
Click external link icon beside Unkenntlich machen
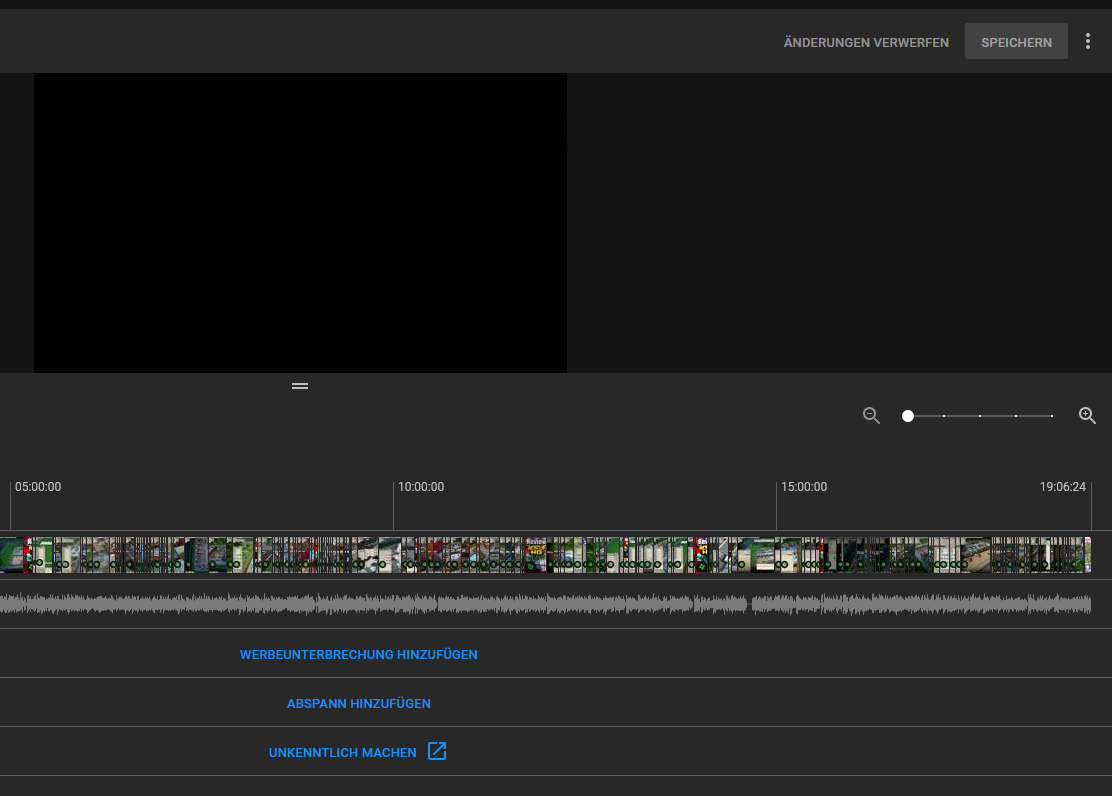pyautogui.click(x=437, y=751)
